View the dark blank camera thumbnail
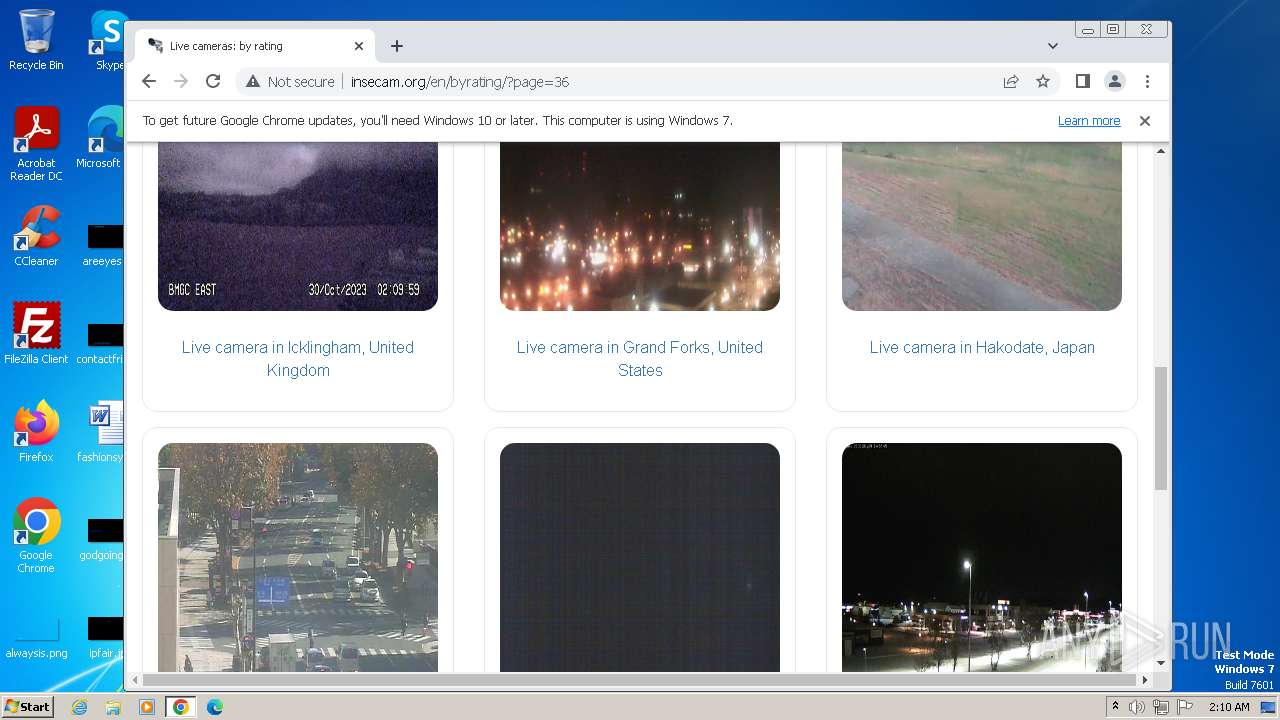Screen dimensions: 1280x720 (x=640, y=557)
